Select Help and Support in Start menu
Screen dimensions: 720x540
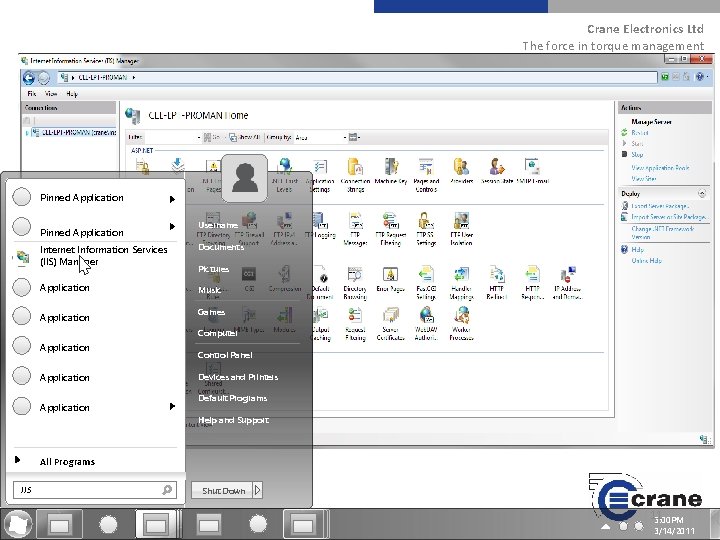[x=233, y=420]
